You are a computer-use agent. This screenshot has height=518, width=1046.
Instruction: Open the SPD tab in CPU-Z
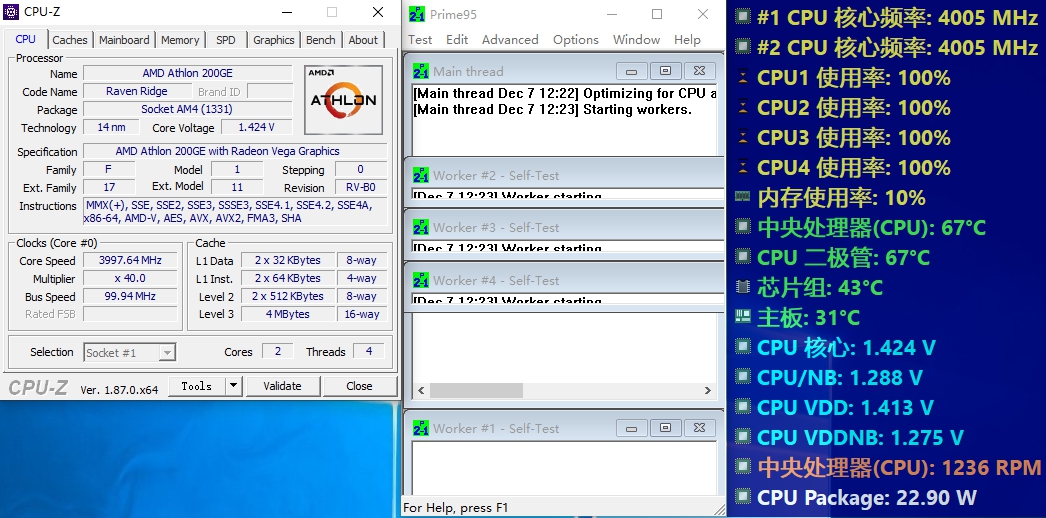click(226, 40)
